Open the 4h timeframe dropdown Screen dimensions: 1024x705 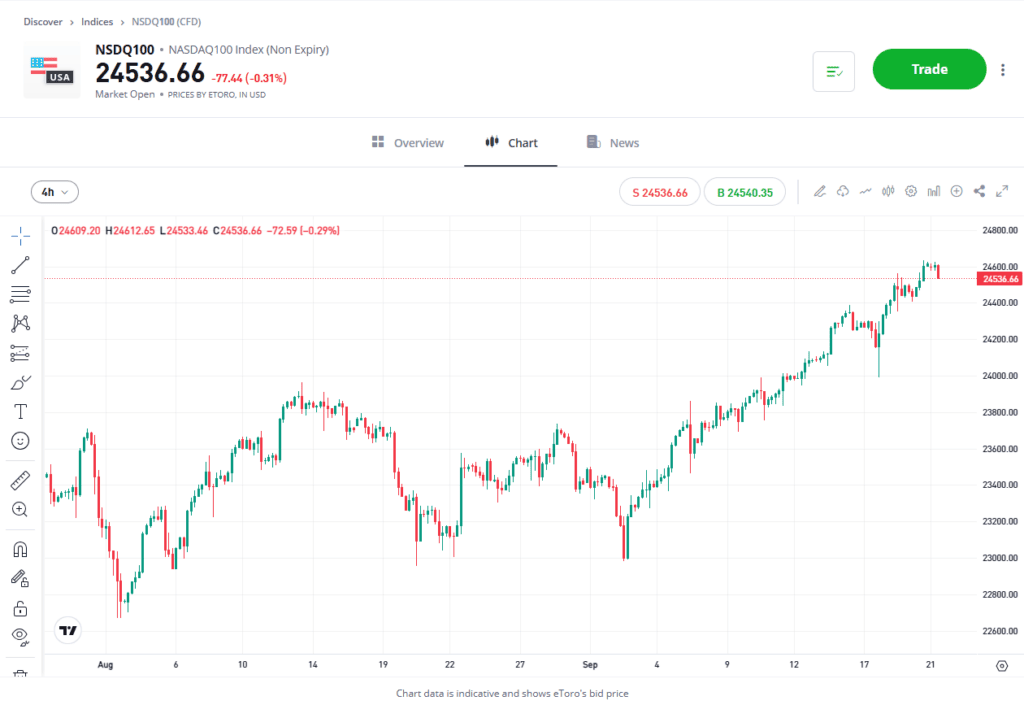(x=55, y=192)
